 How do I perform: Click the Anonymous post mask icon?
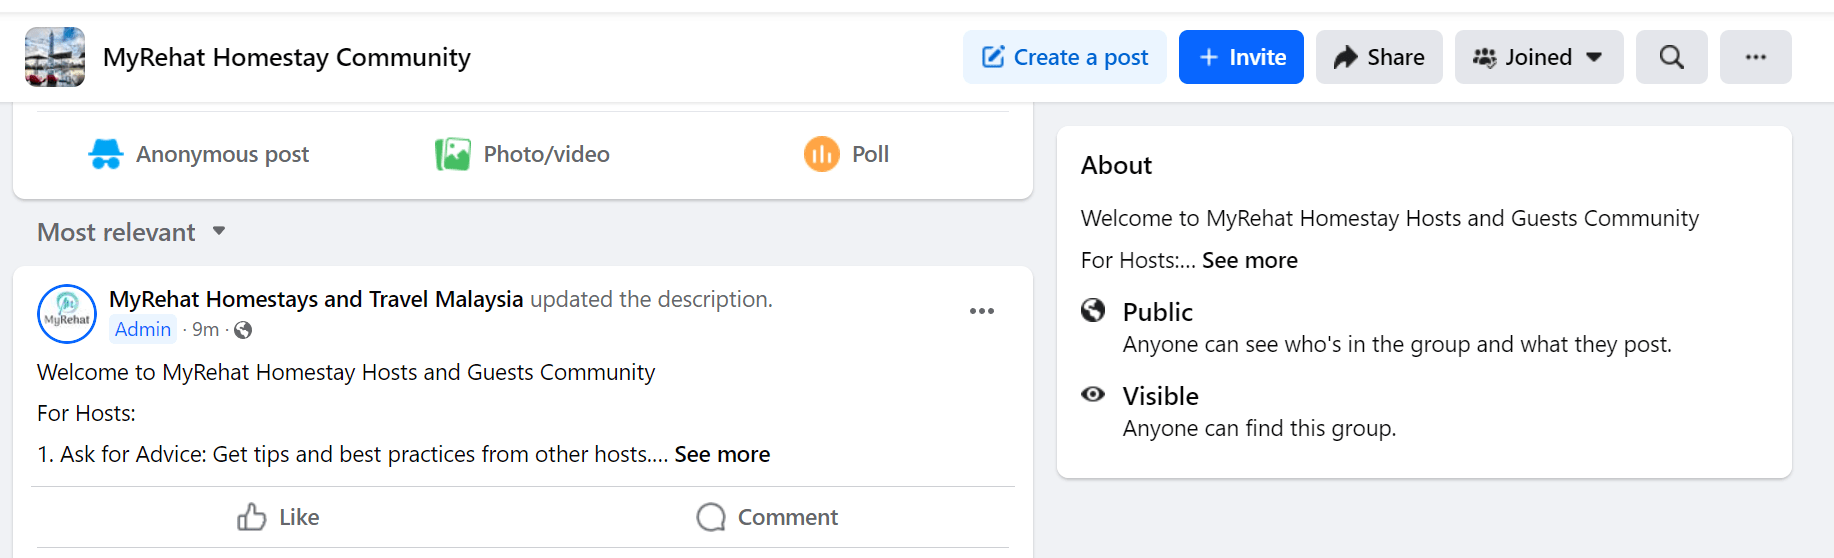pyautogui.click(x=106, y=154)
